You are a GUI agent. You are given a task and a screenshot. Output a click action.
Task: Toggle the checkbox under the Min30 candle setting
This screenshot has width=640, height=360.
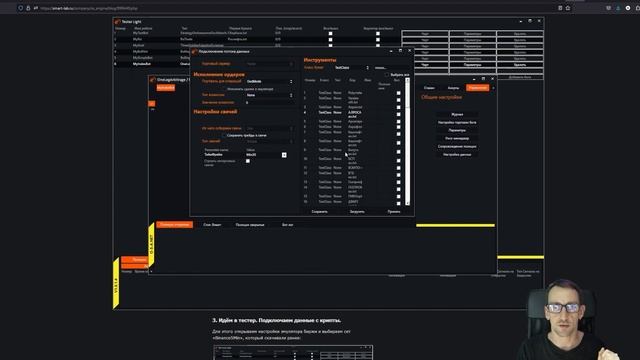pyautogui.click(x=248, y=161)
